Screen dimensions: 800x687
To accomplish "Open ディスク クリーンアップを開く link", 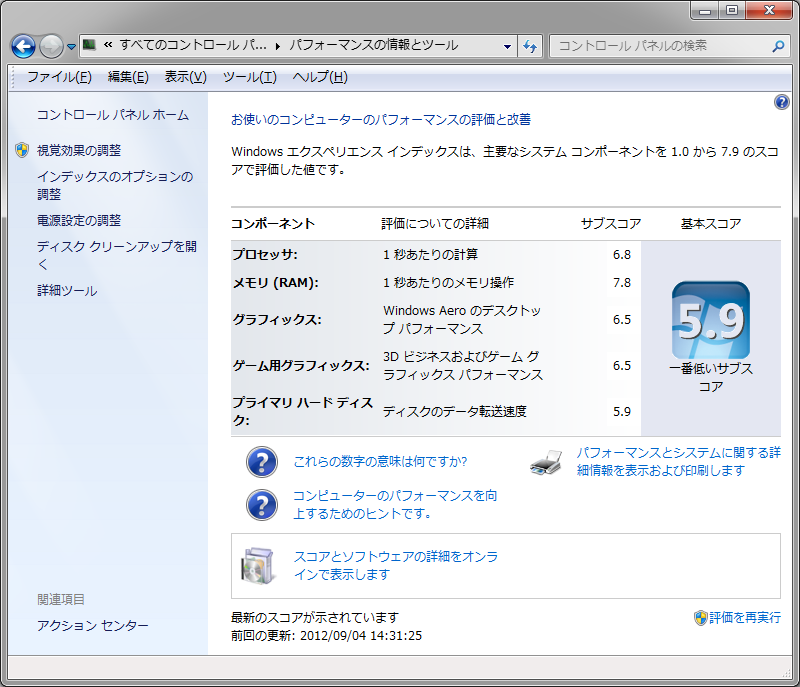I will click(117, 255).
